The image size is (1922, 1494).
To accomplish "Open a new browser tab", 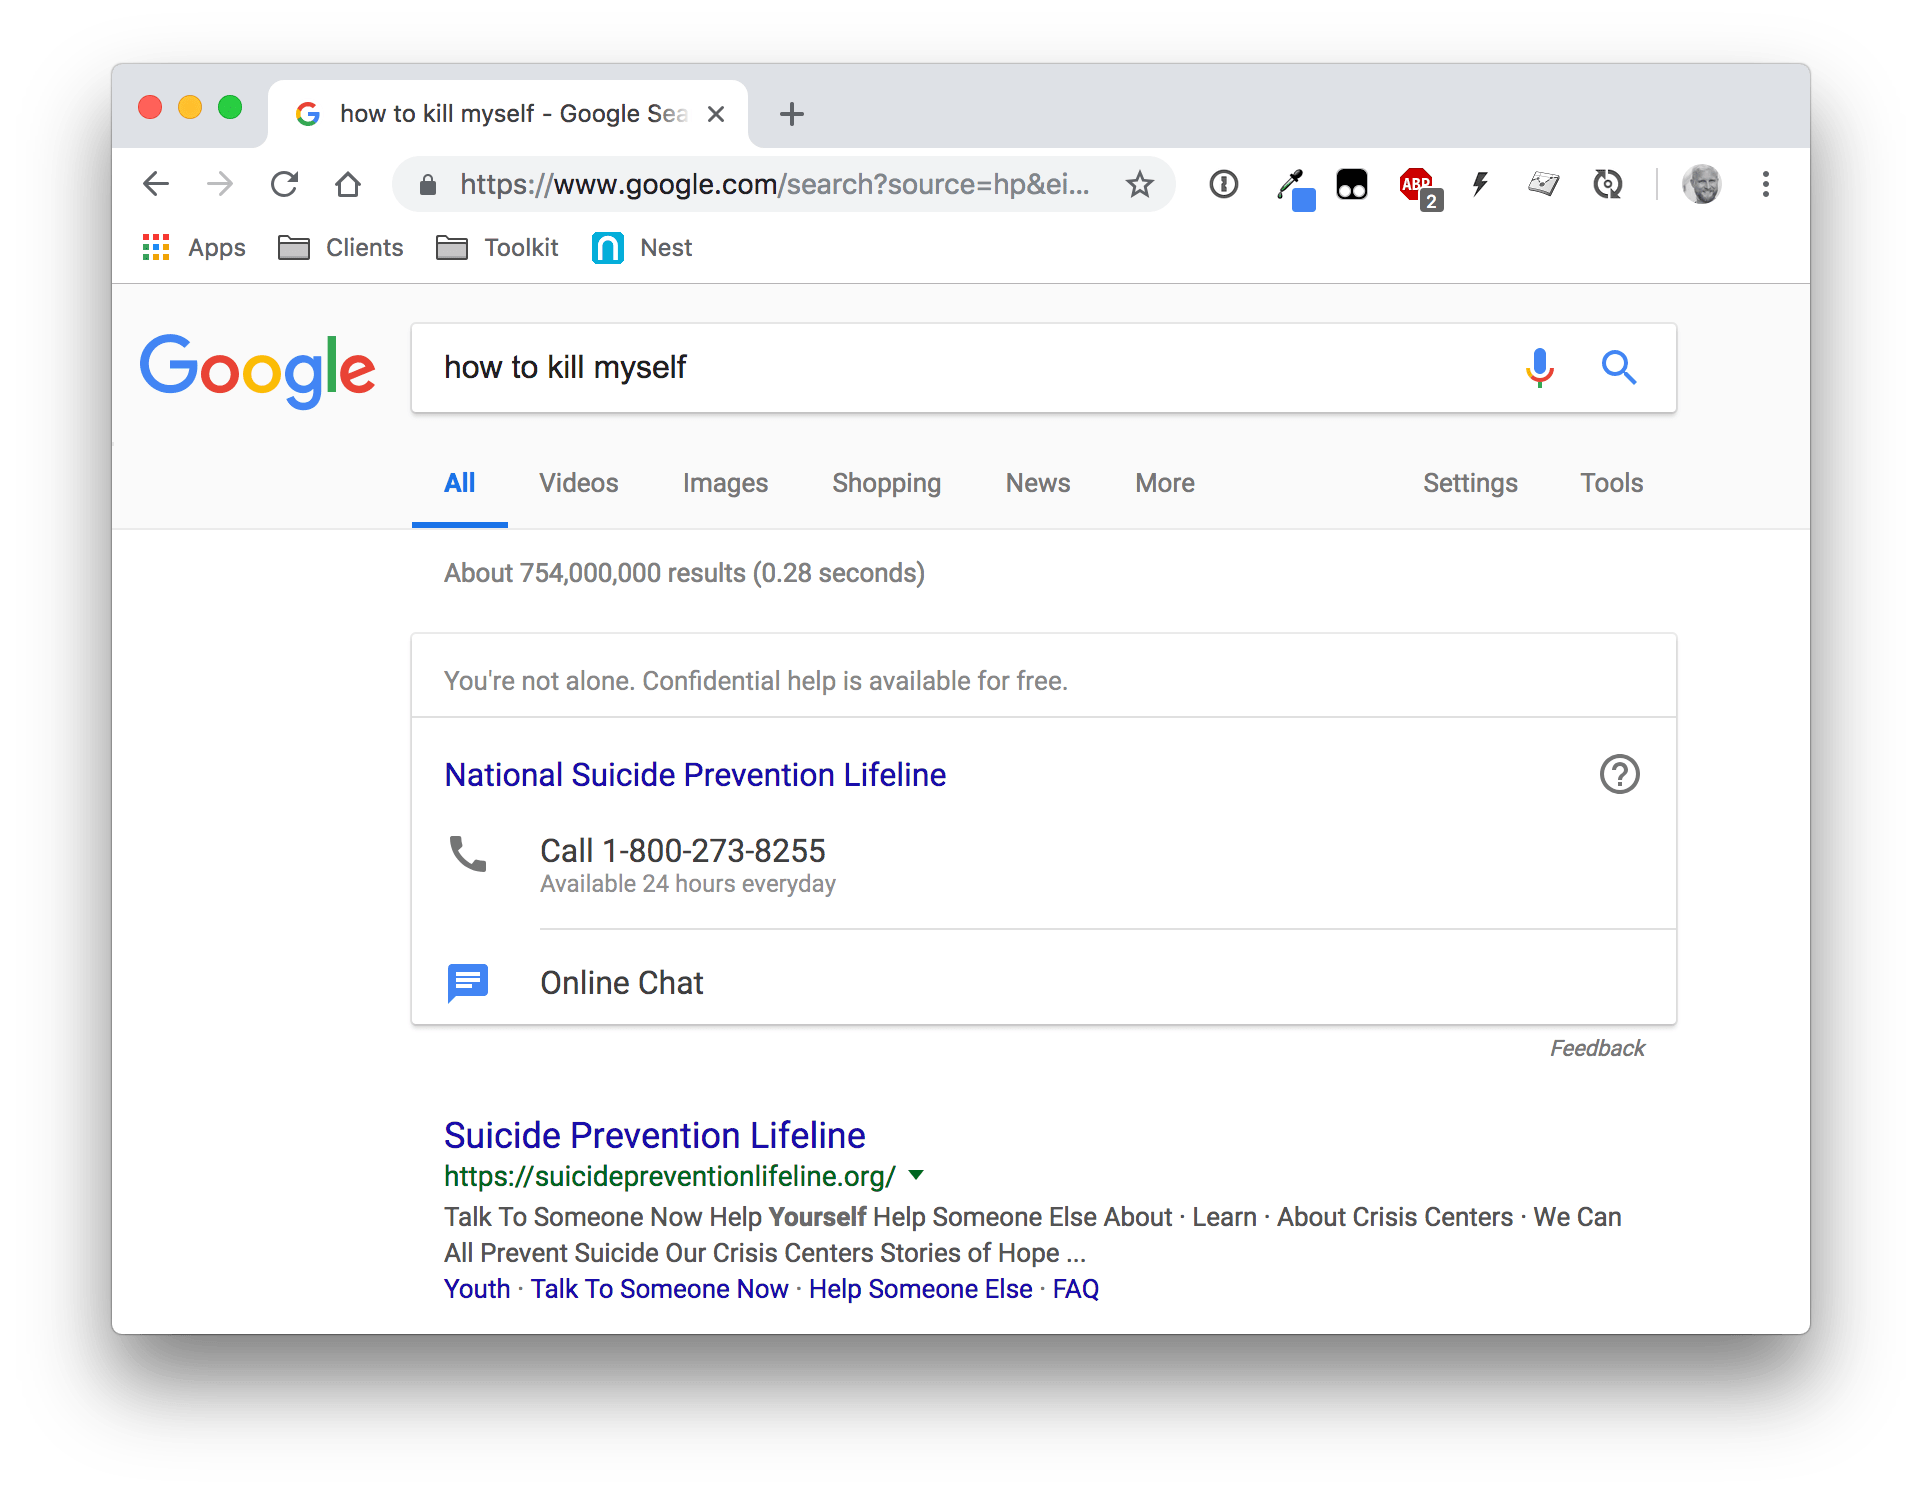I will (791, 114).
